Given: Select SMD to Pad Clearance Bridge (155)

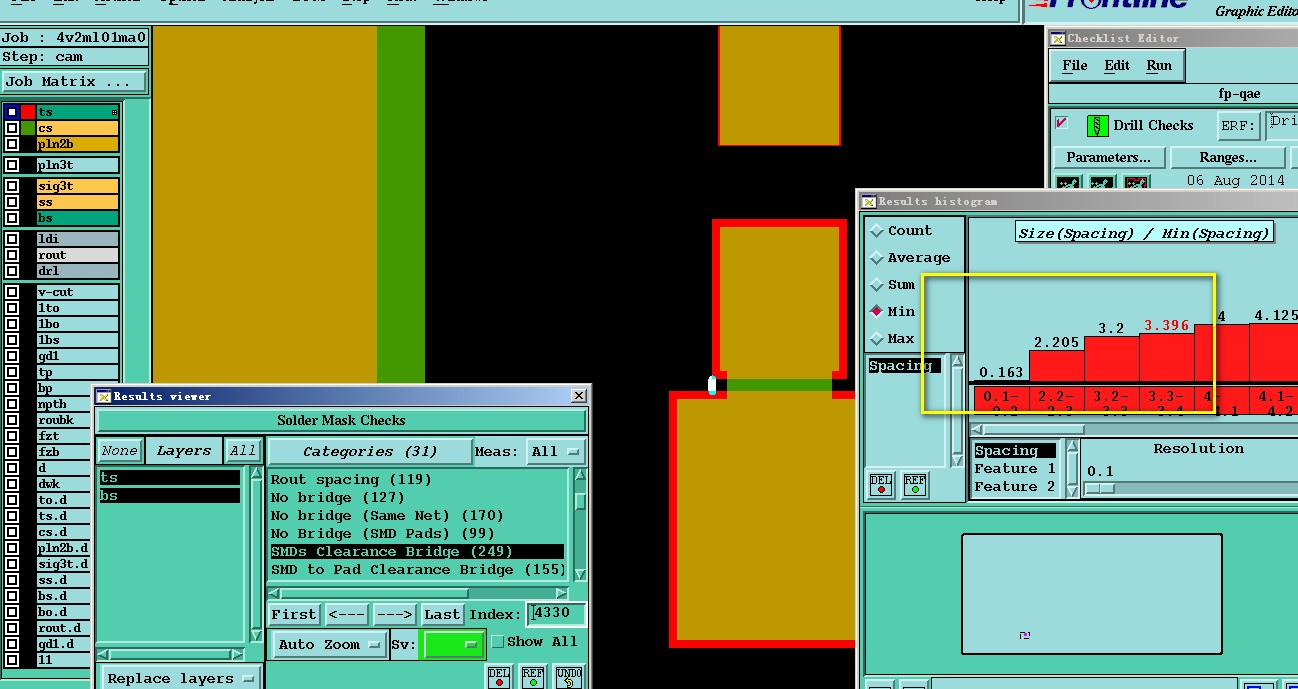Looking at the screenshot, I should 417,570.
